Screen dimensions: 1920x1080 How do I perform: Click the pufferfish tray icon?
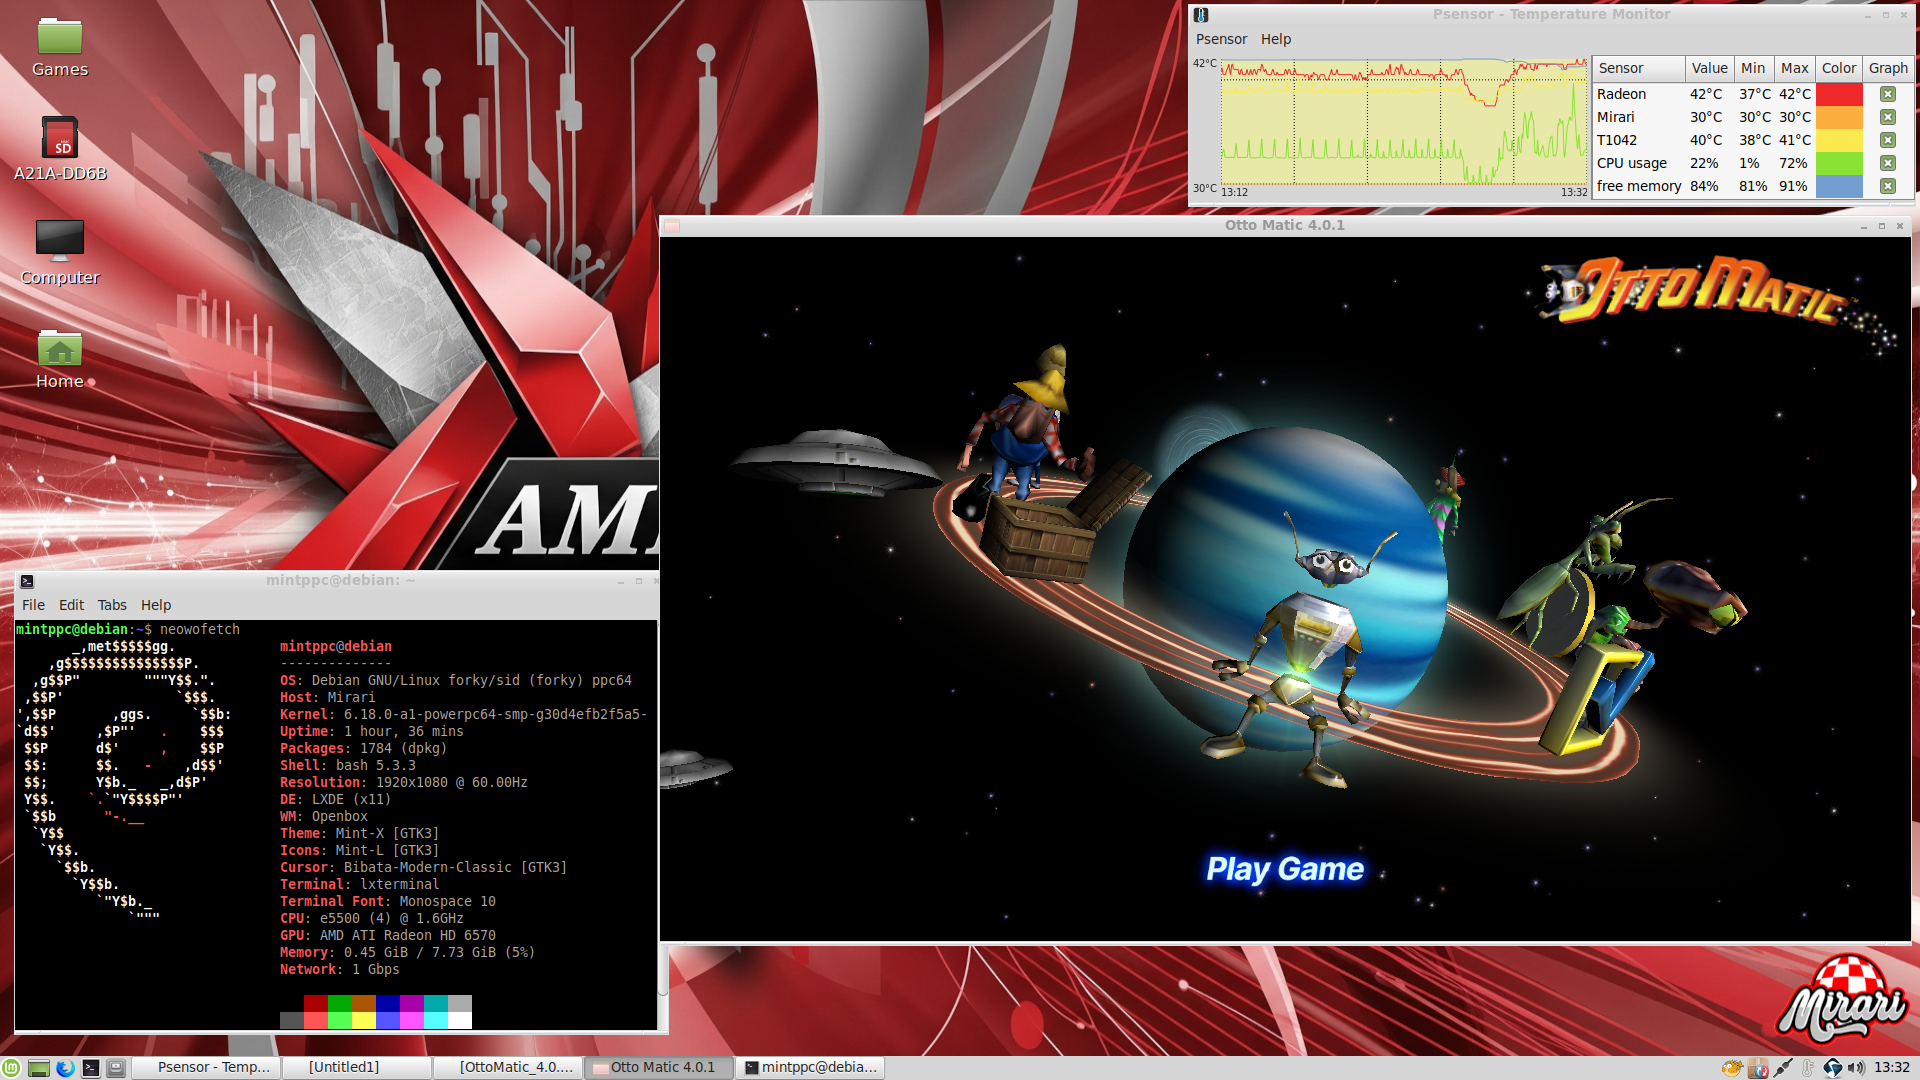click(1732, 1068)
